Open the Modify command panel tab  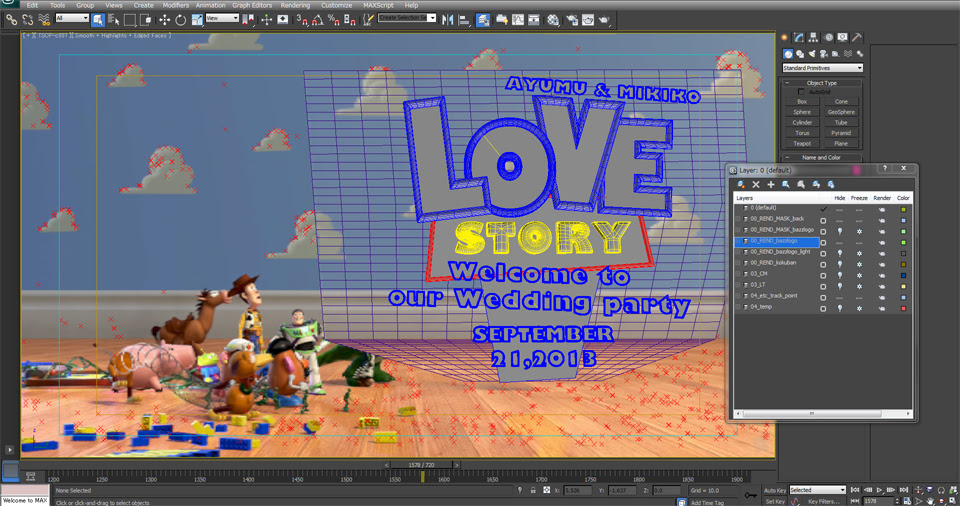tap(799, 37)
